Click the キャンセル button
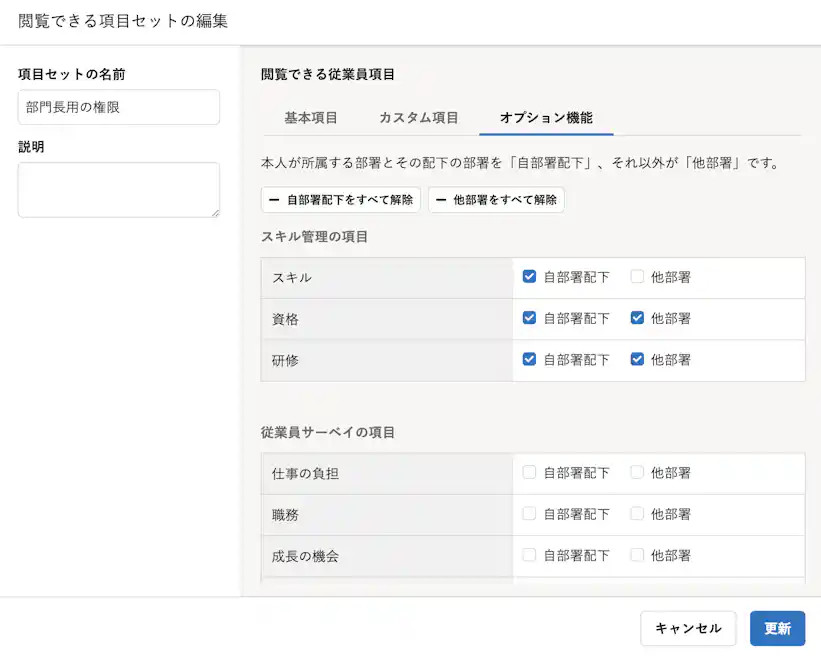 [688, 628]
